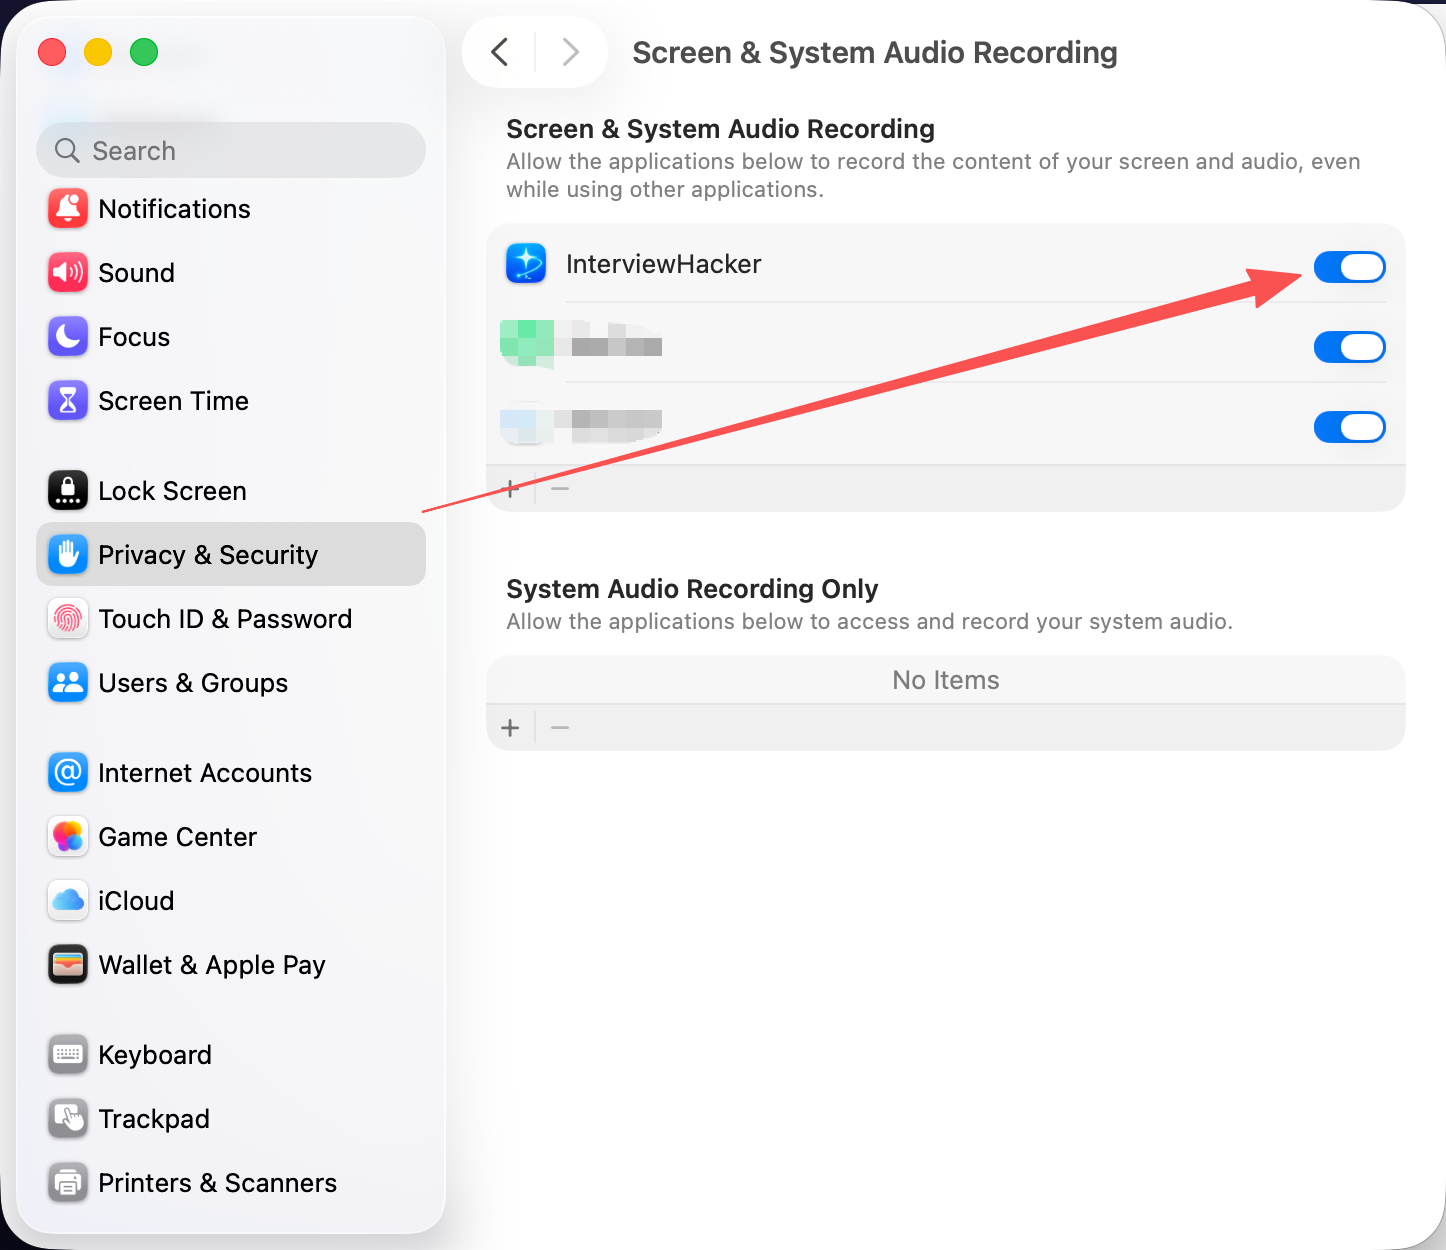This screenshot has height=1250, width=1446.
Task: Open Printers & Scanners settings
Action: (x=231, y=1183)
